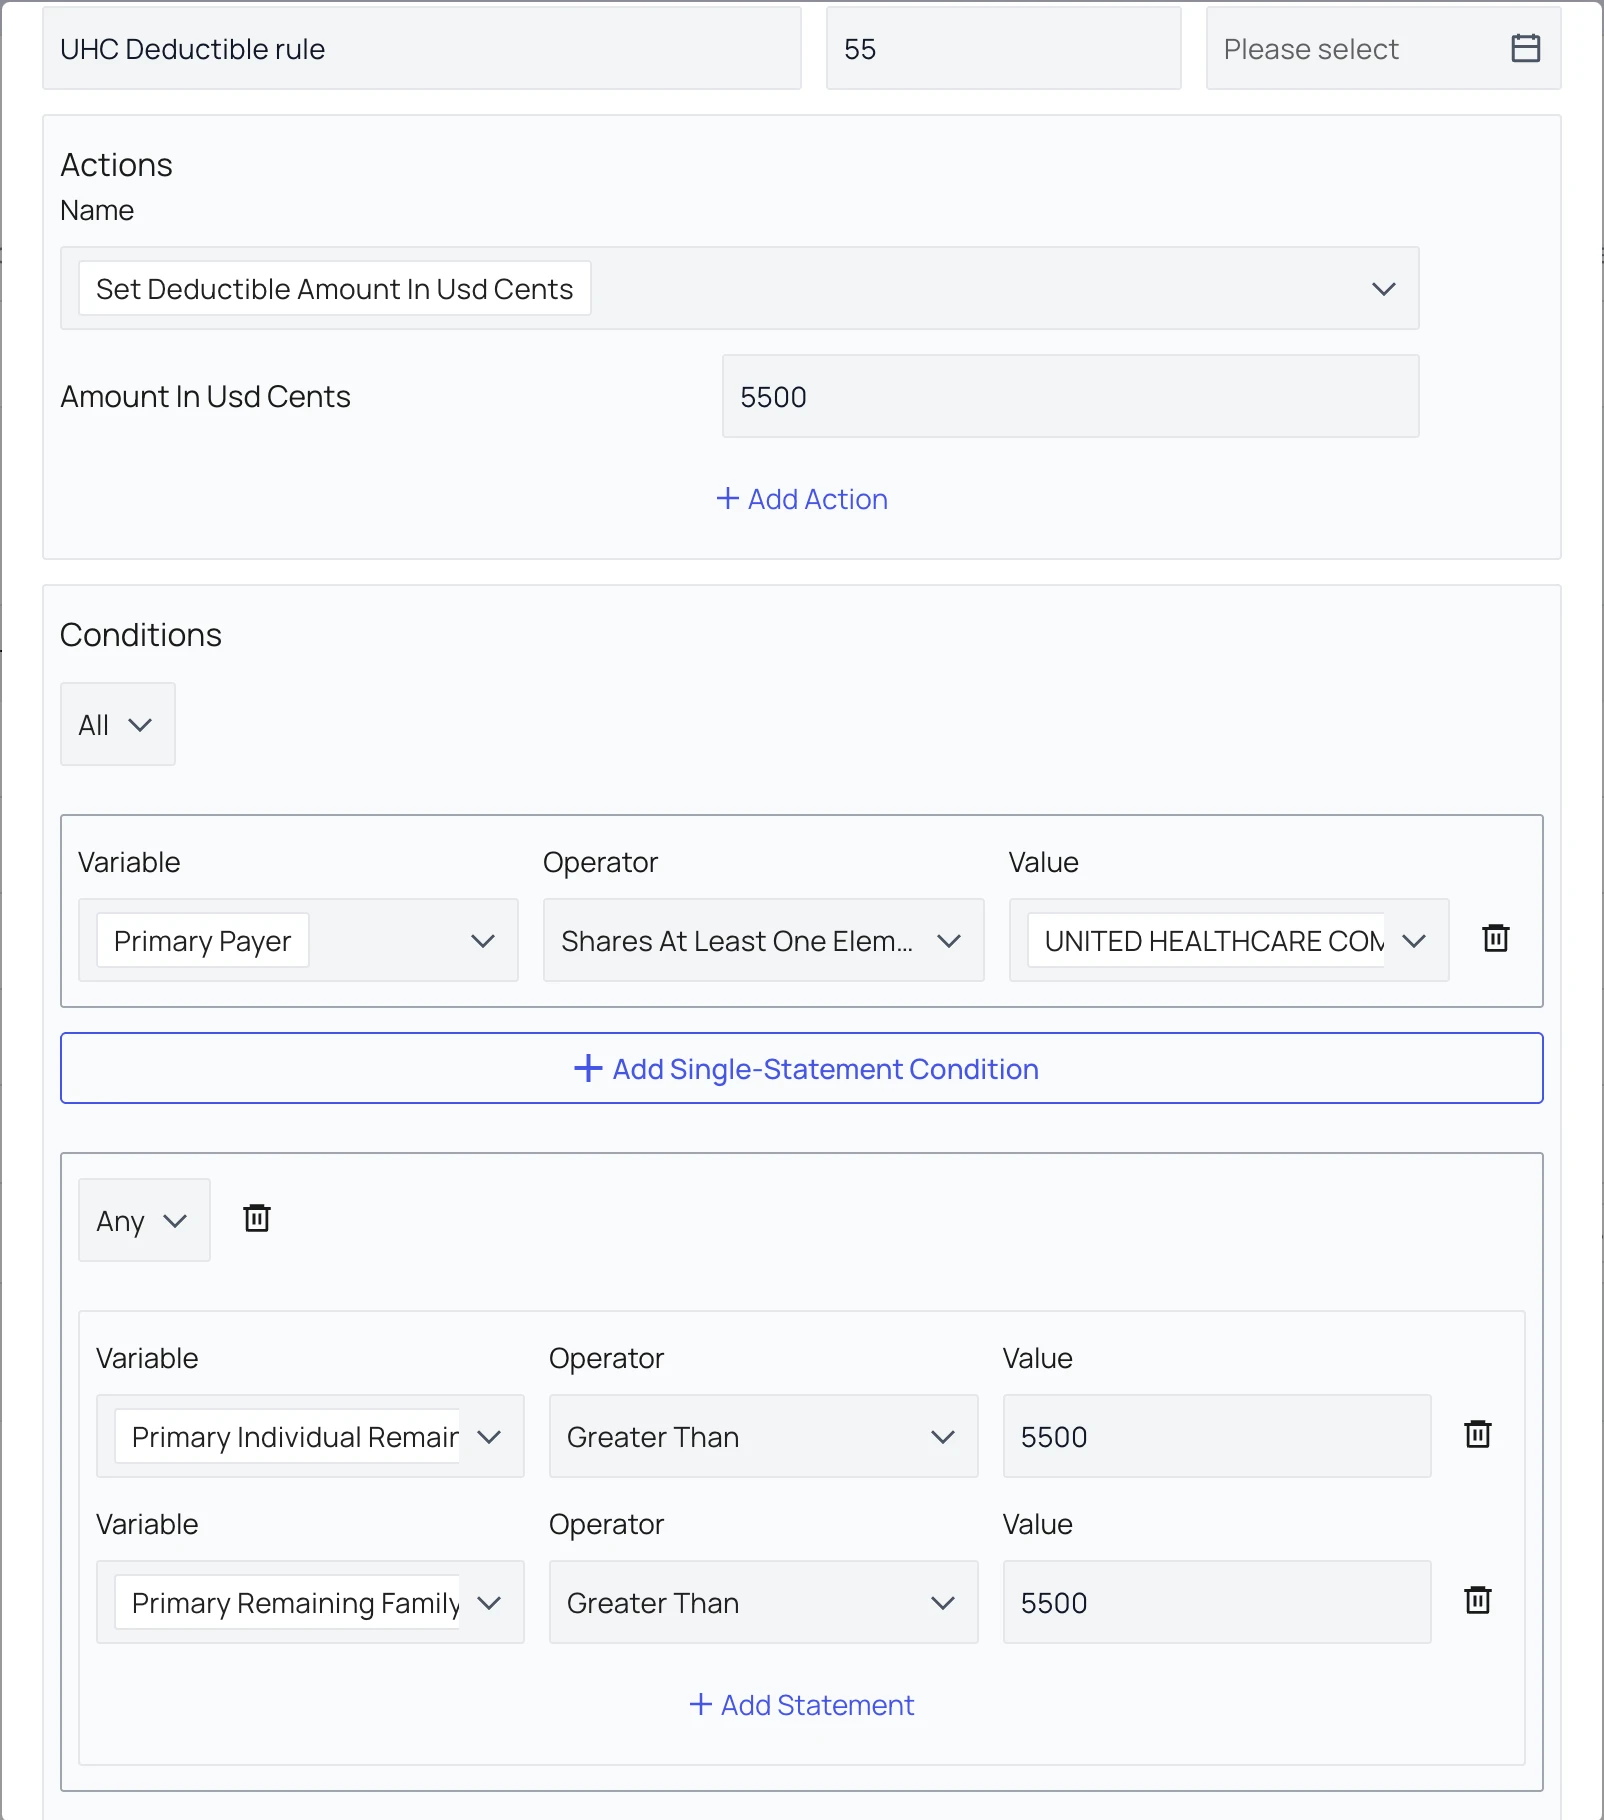Edit the Amount In Usd Cents field

pos(1070,396)
